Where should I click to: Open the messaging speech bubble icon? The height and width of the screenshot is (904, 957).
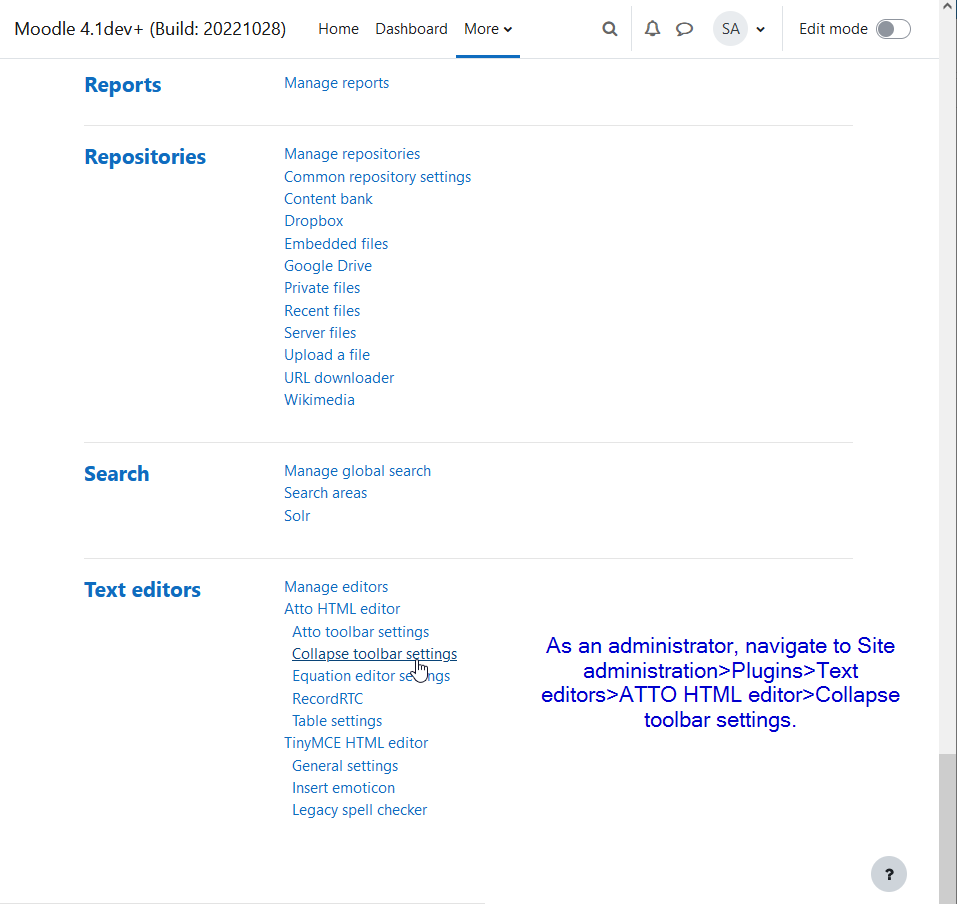[x=684, y=29]
